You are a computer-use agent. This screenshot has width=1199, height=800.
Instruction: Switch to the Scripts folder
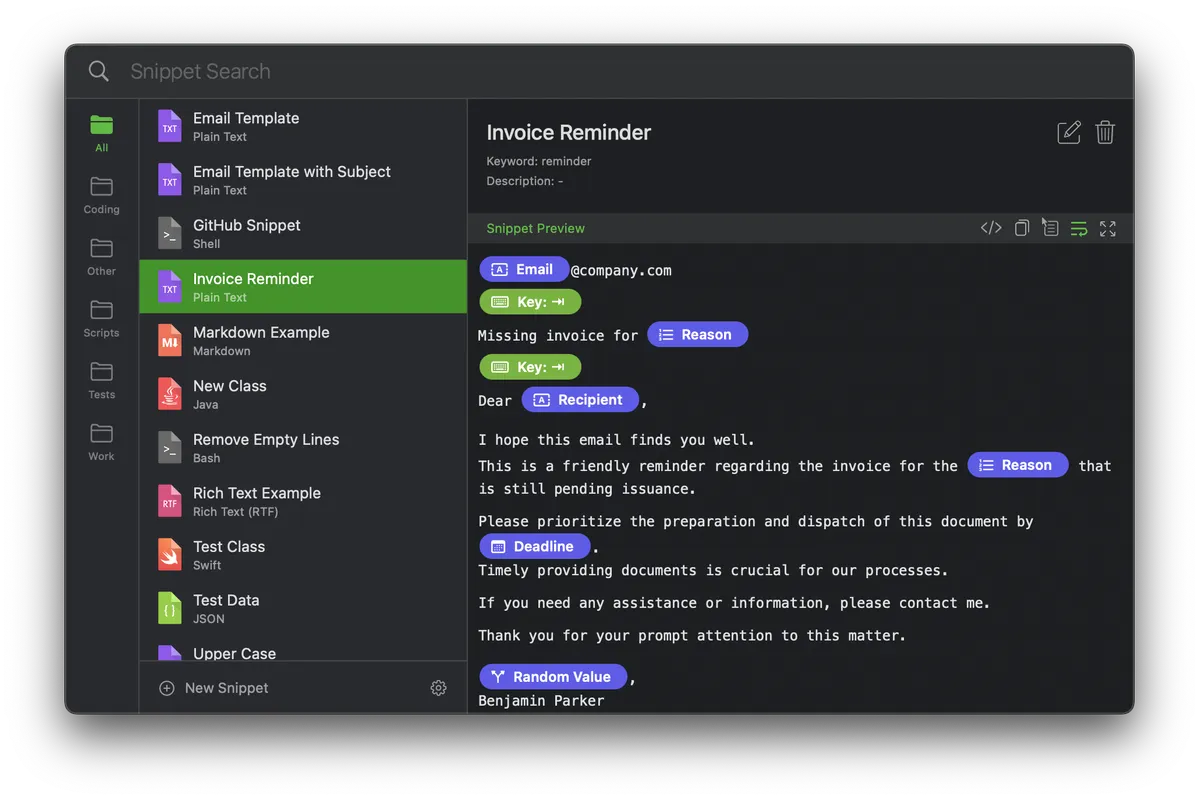(x=101, y=318)
